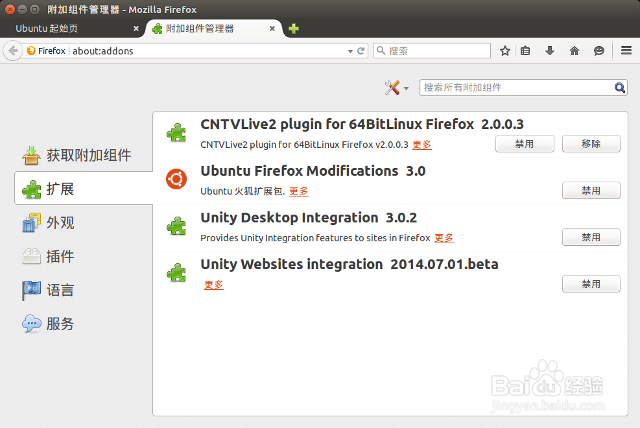Open 获取附加组件 category
The width and height of the screenshot is (640, 428).
coord(84,155)
